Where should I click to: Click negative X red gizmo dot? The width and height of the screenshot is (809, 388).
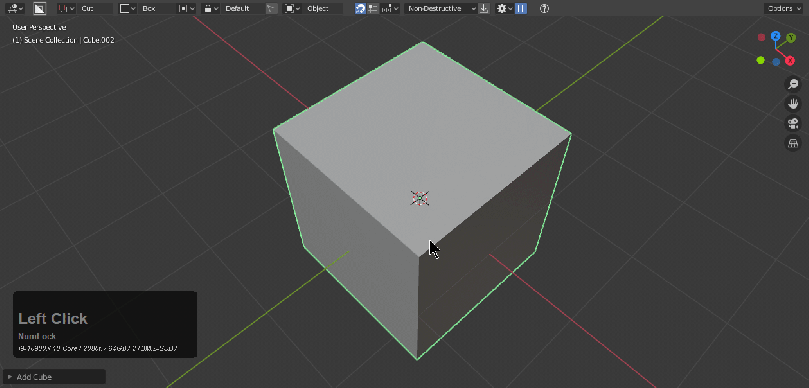762,37
